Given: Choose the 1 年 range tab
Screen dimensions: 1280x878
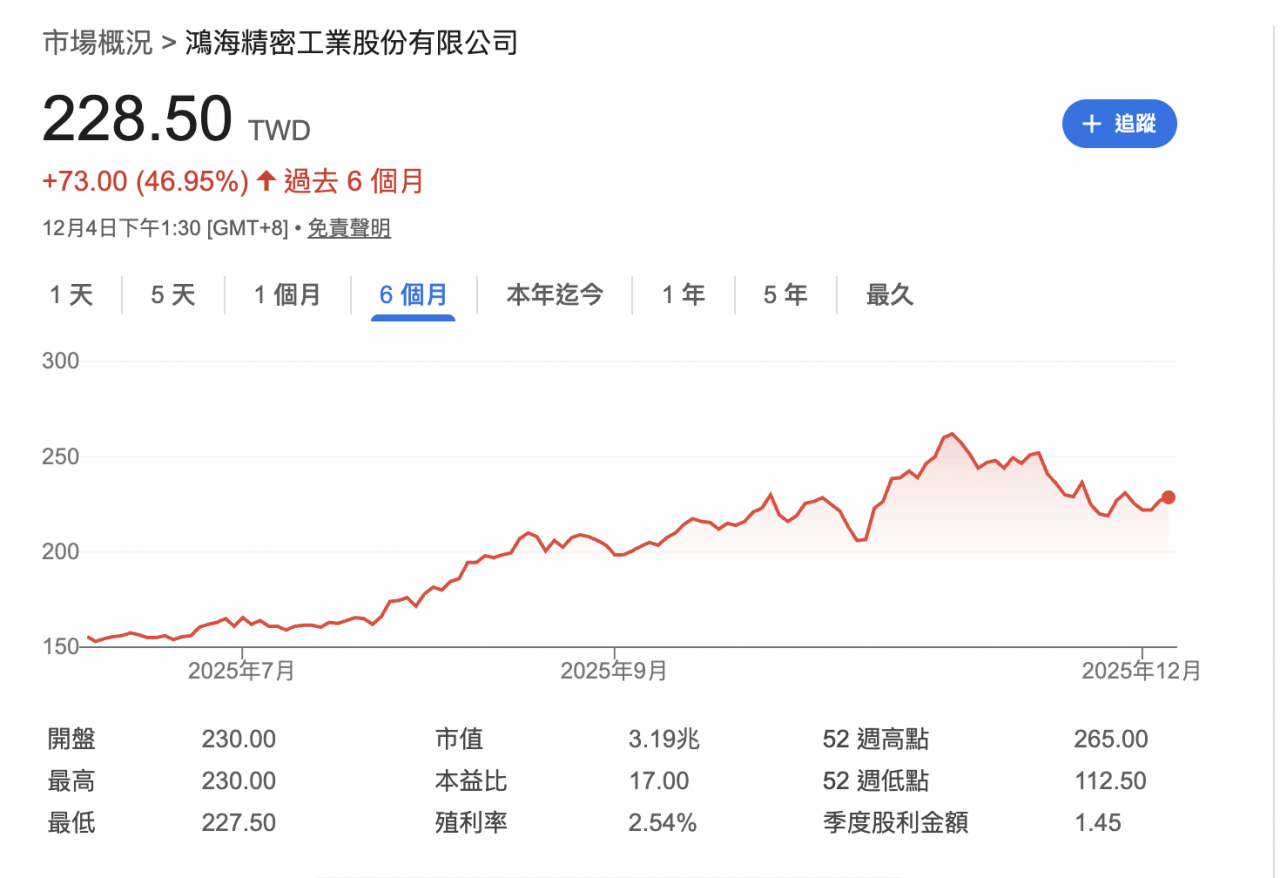Looking at the screenshot, I should (683, 295).
